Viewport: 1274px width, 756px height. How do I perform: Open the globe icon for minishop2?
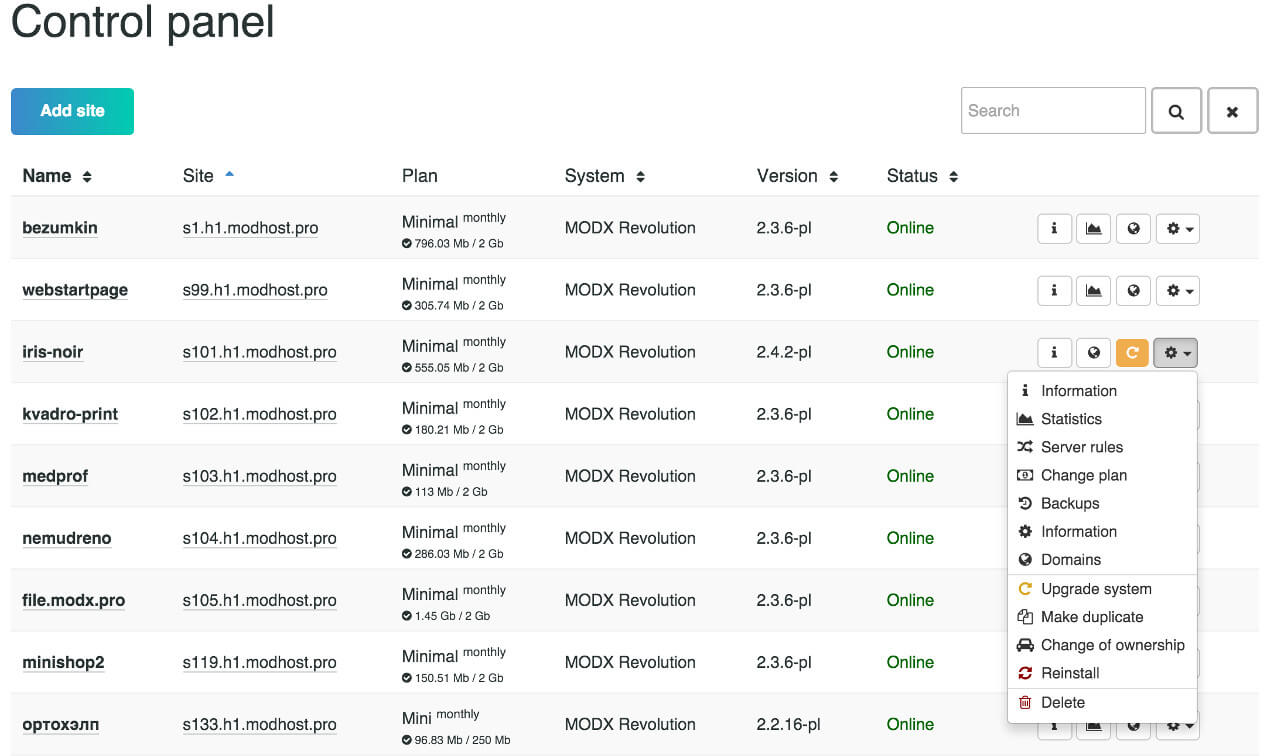tap(1133, 662)
